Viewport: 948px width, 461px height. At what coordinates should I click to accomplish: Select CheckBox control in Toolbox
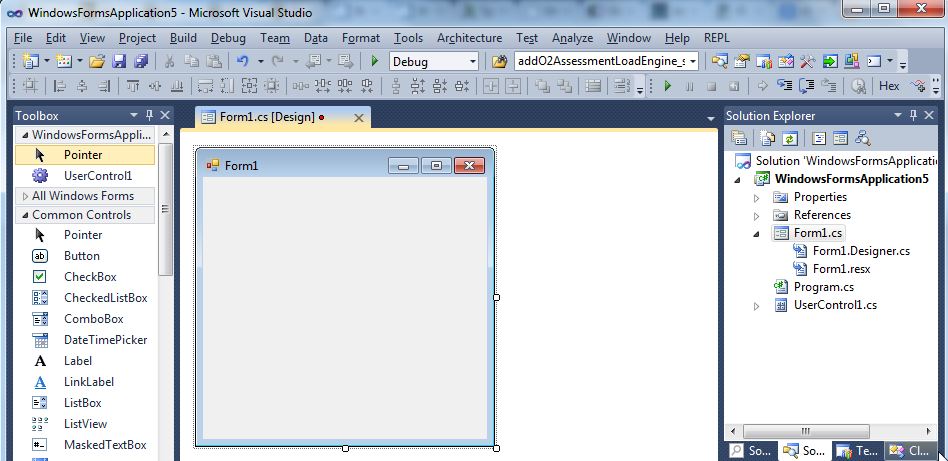[x=85, y=277]
